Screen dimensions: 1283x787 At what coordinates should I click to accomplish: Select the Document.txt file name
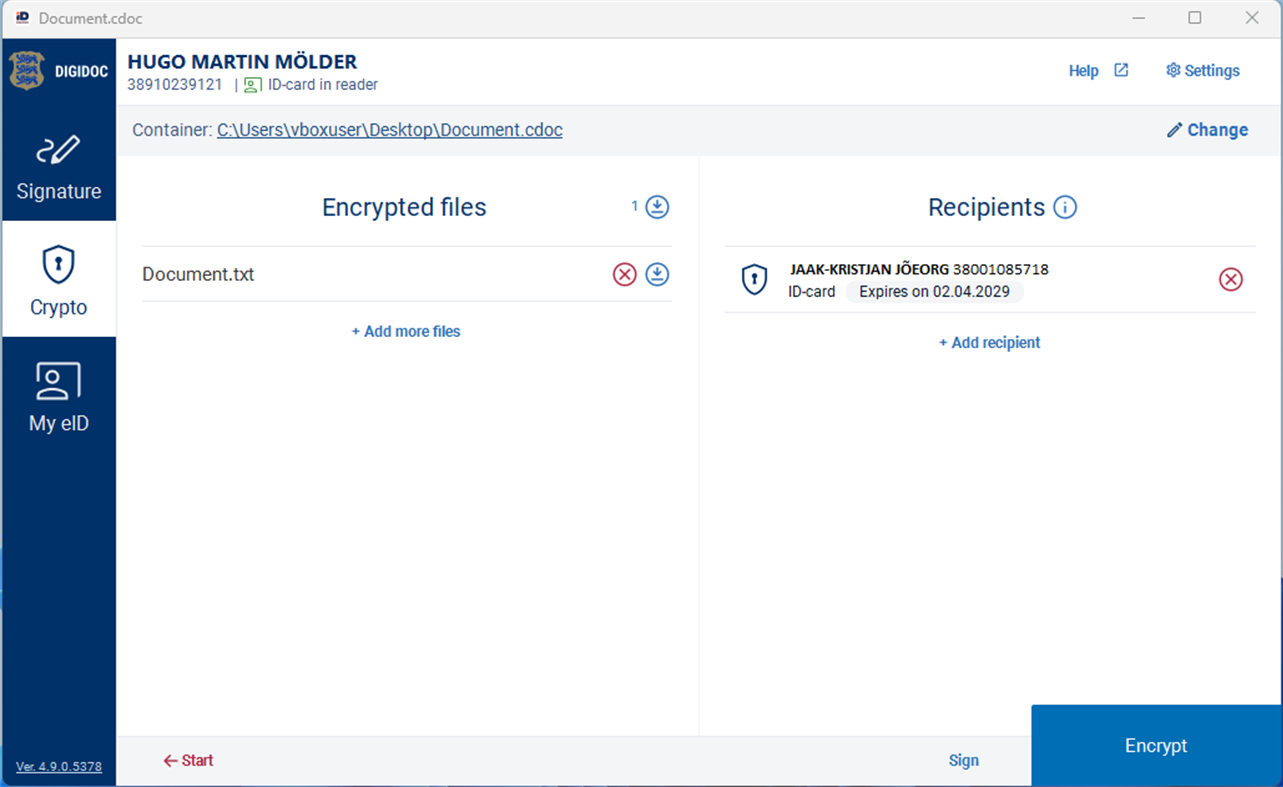click(198, 274)
